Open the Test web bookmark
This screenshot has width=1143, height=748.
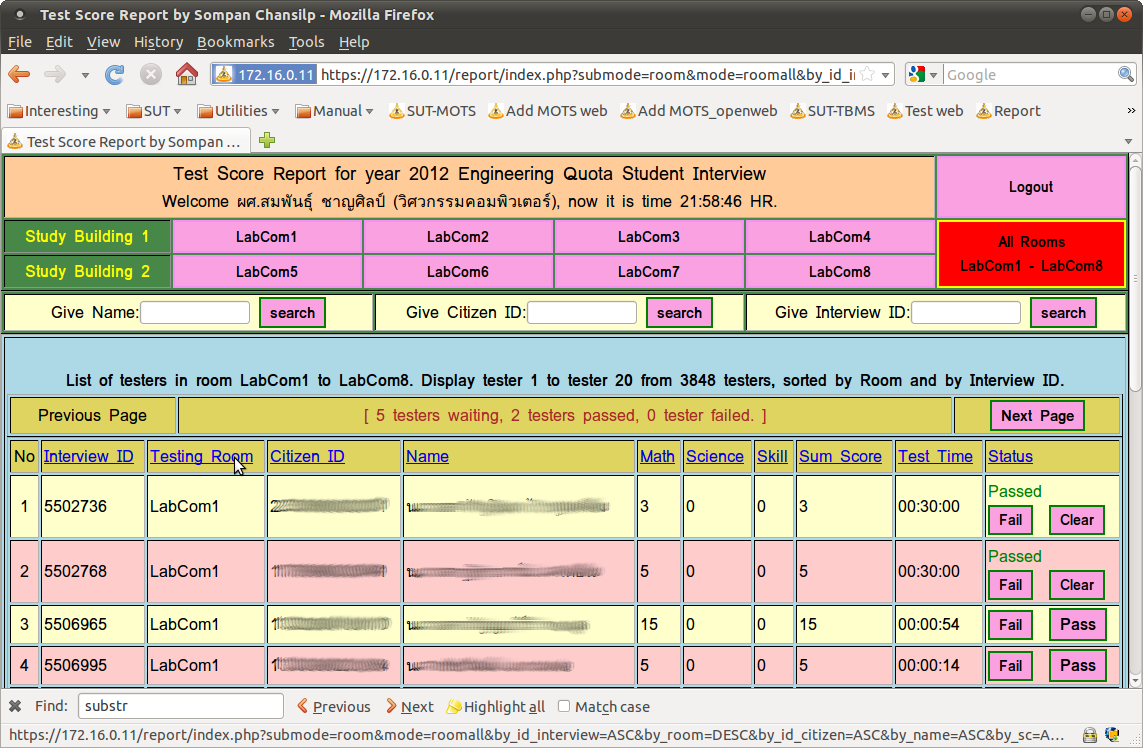coord(925,111)
